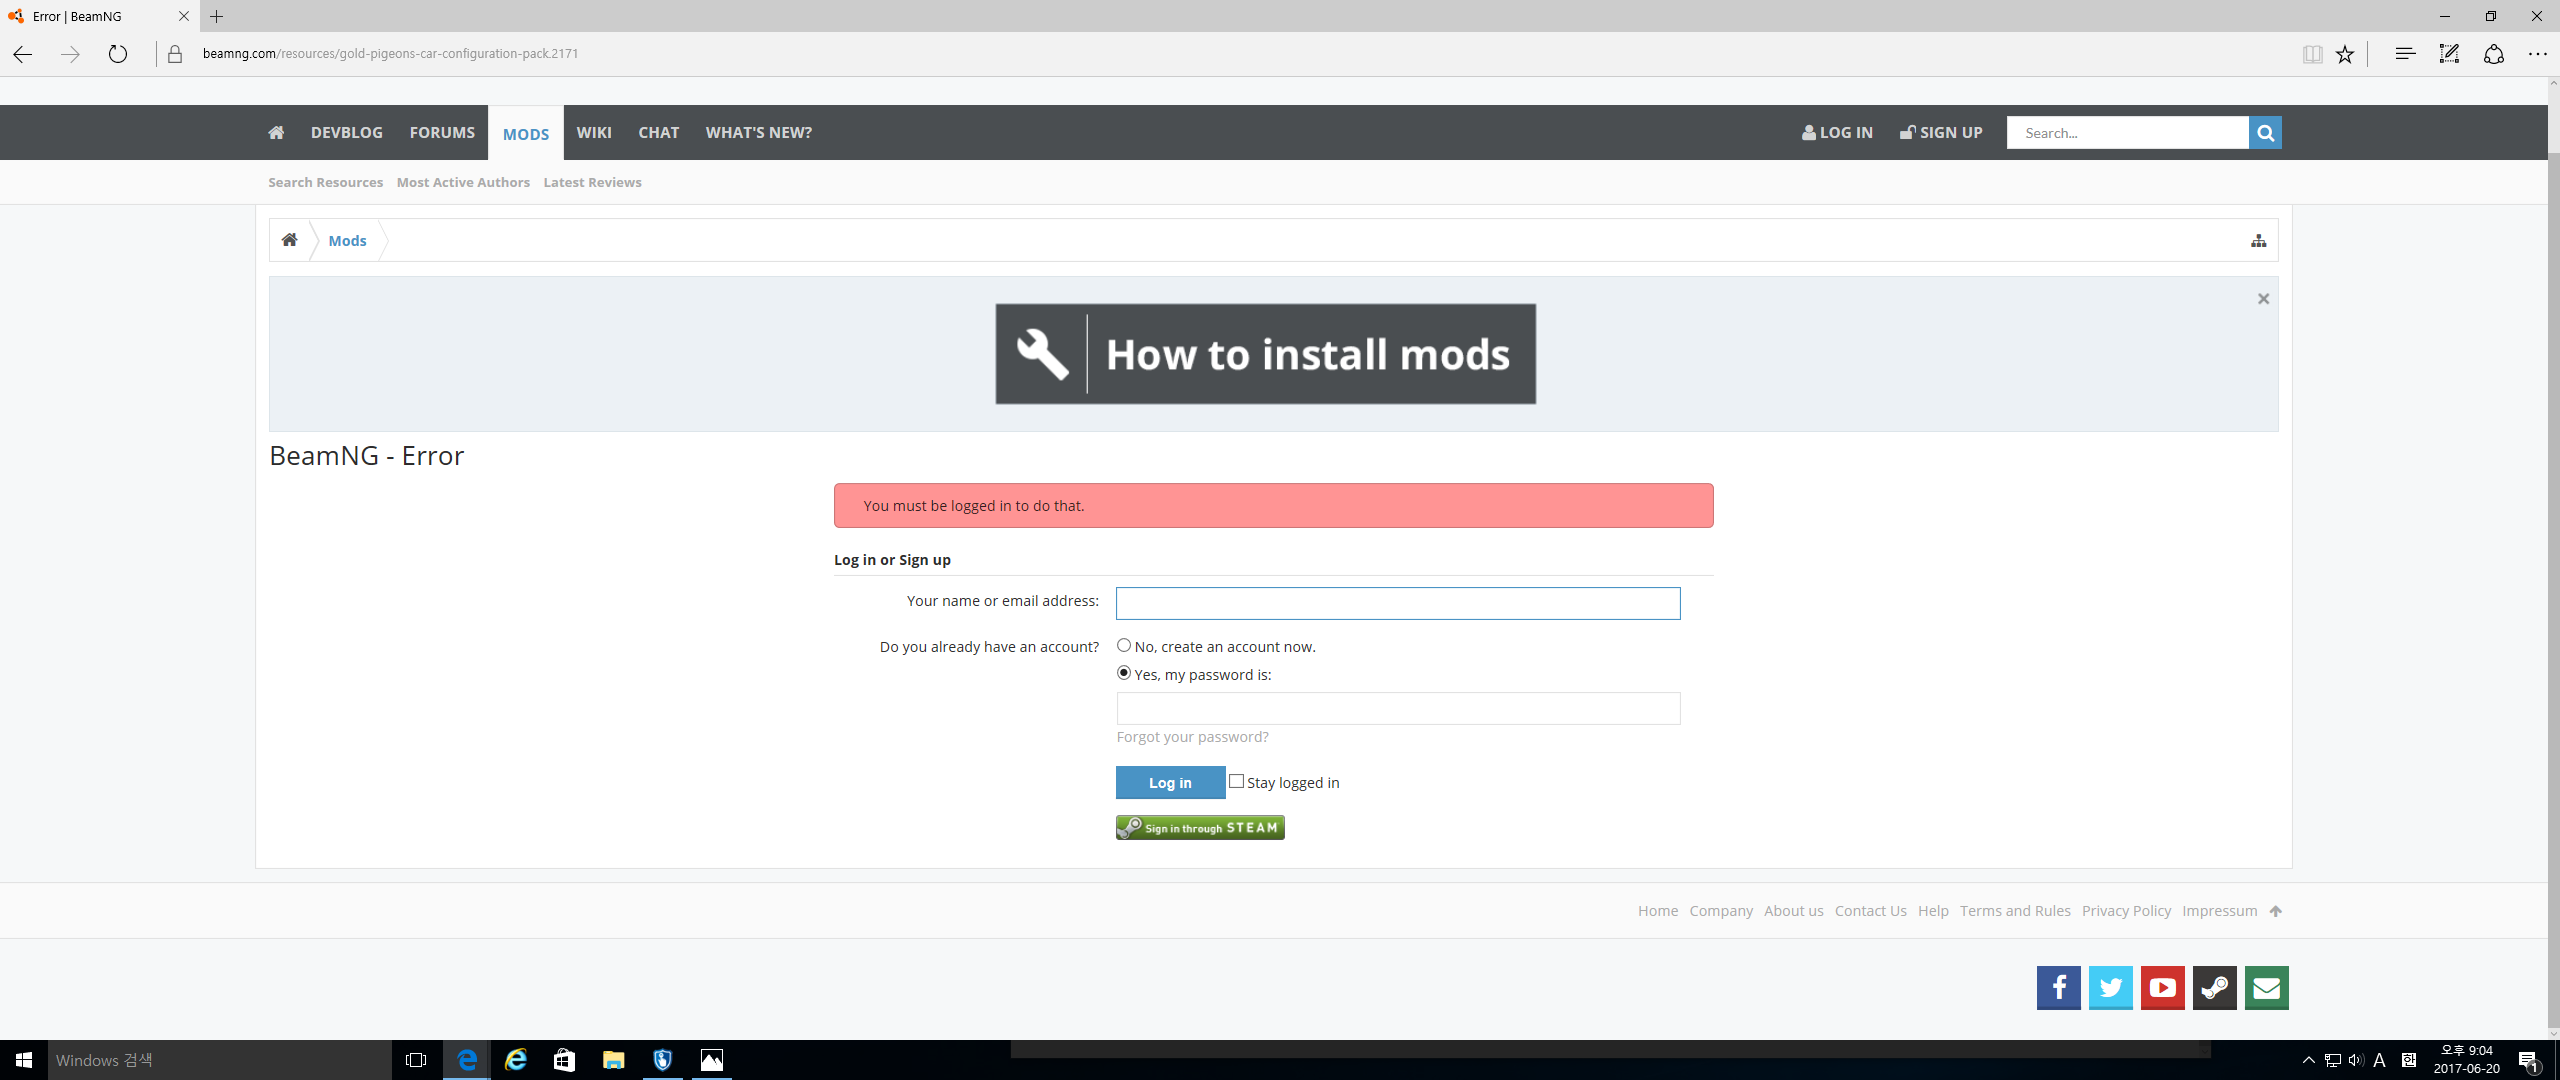Click LOG IN in the header
This screenshot has width=2560, height=1080.
1837,132
